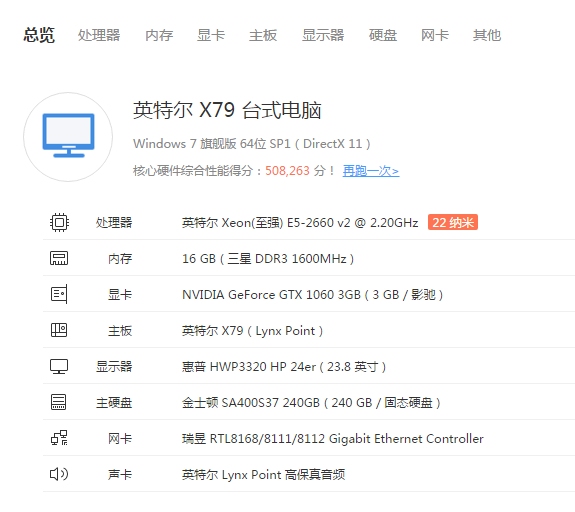Screen dimensions: 575x512
Task: Click the graphics card icon for 显卡
Action: pos(59,294)
